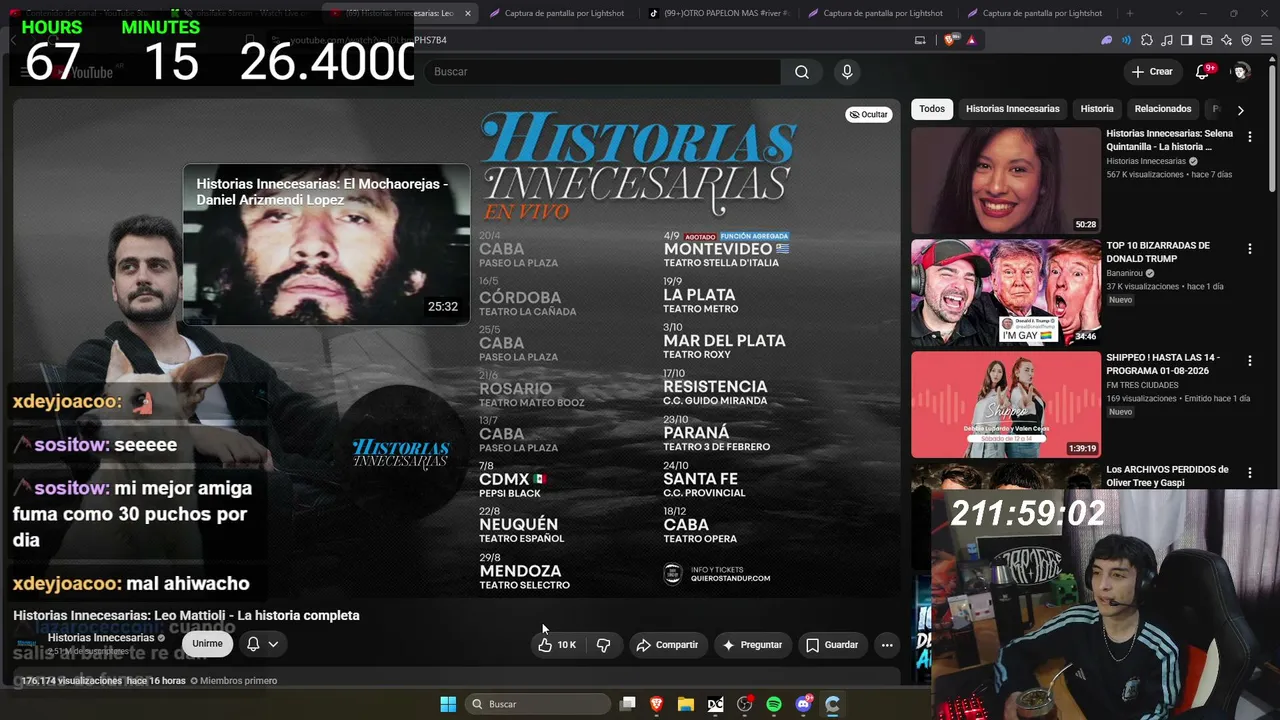Toggle the browser sidebar panel icon
Image resolution: width=1280 pixels, height=720 pixels.
click(1187, 40)
